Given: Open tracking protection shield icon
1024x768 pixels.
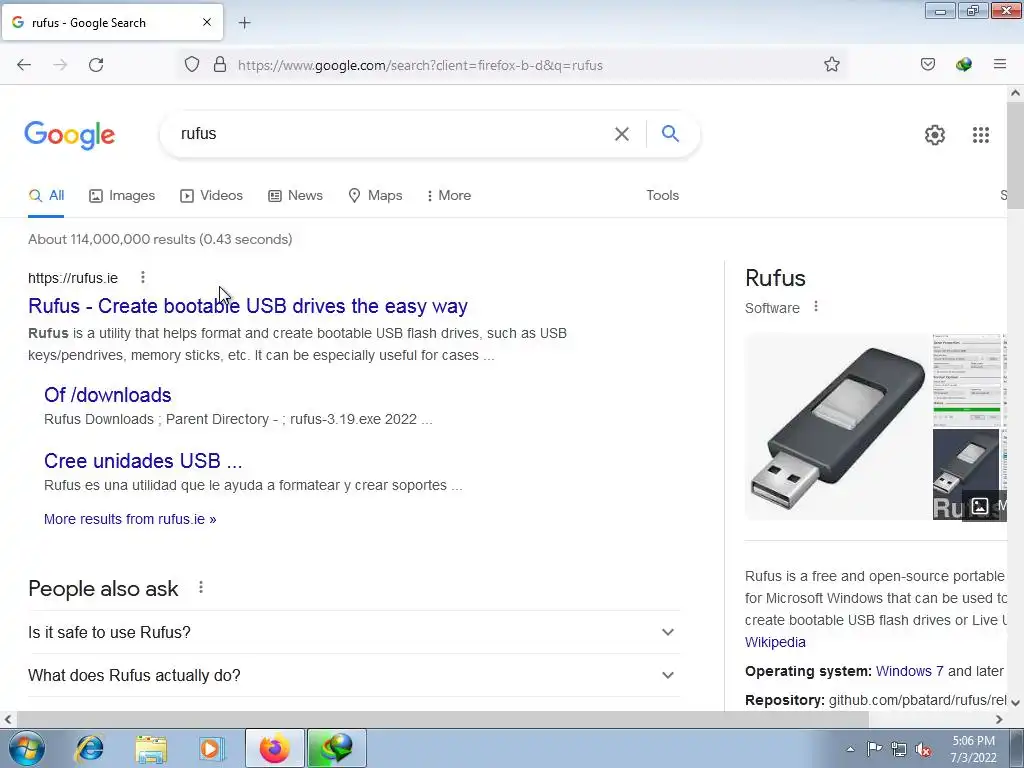Looking at the screenshot, I should pos(191,65).
